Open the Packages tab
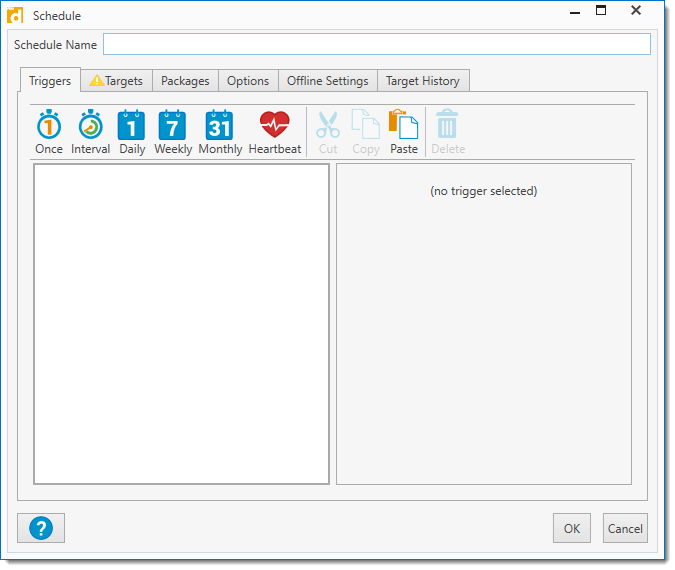 coord(185,81)
